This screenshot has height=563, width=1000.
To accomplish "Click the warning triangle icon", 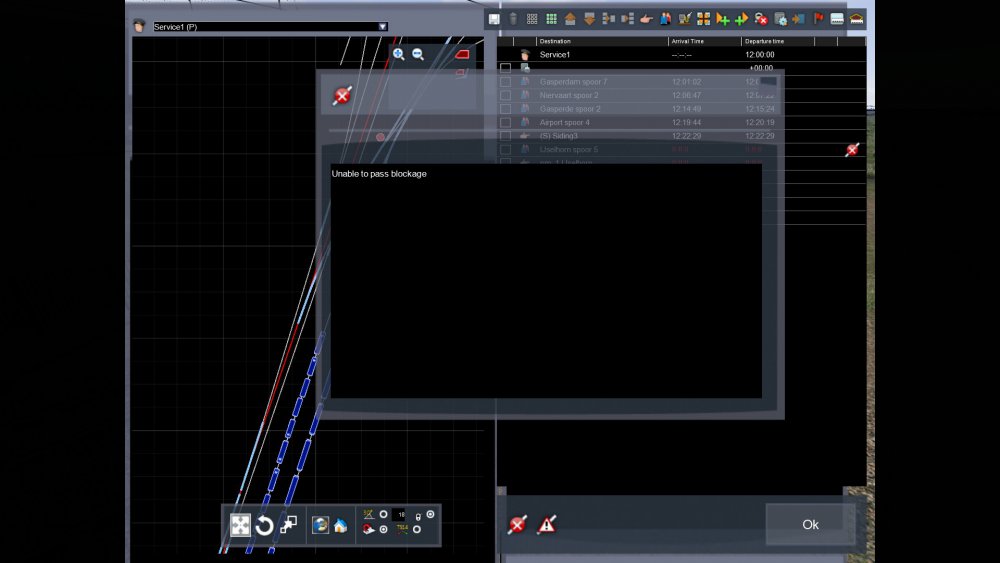I will click(x=547, y=524).
